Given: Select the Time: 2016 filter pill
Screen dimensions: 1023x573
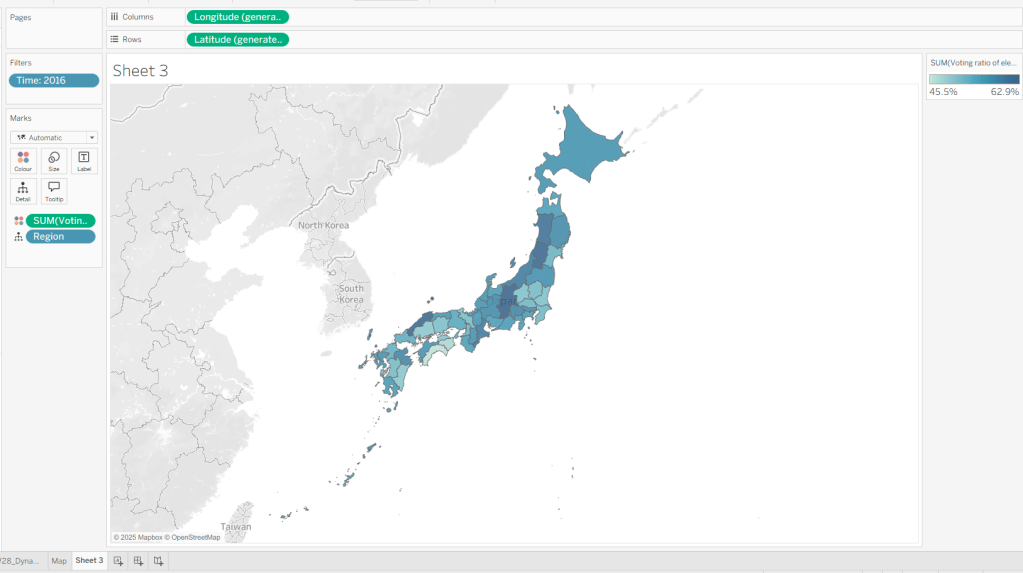Looking at the screenshot, I should coord(54,80).
